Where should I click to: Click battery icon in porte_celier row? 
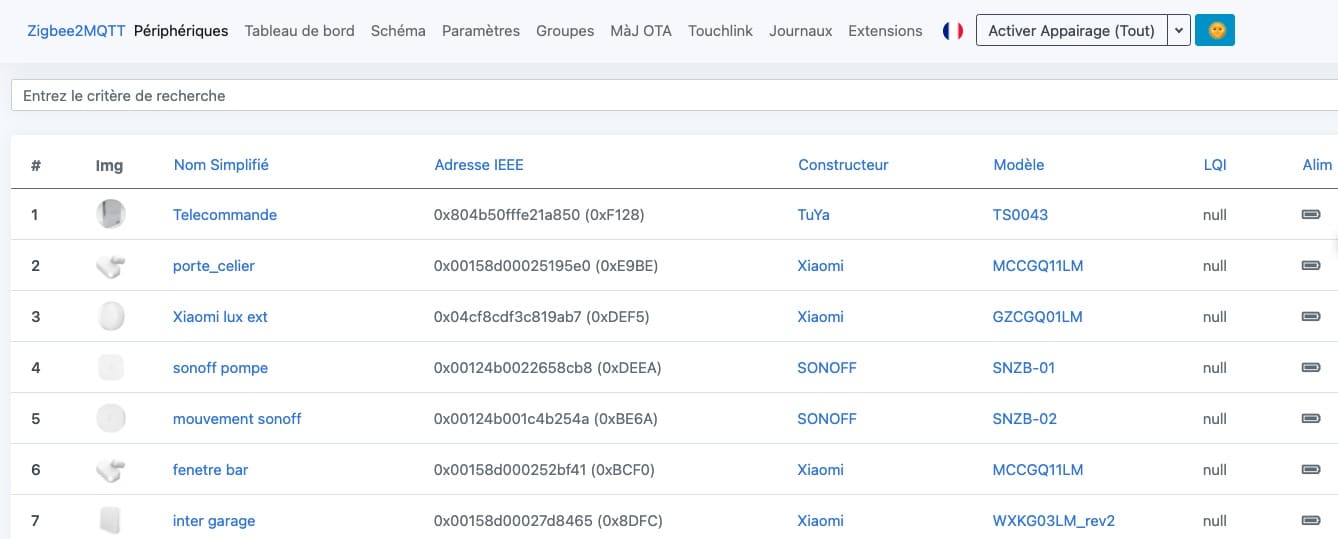(x=1310, y=265)
